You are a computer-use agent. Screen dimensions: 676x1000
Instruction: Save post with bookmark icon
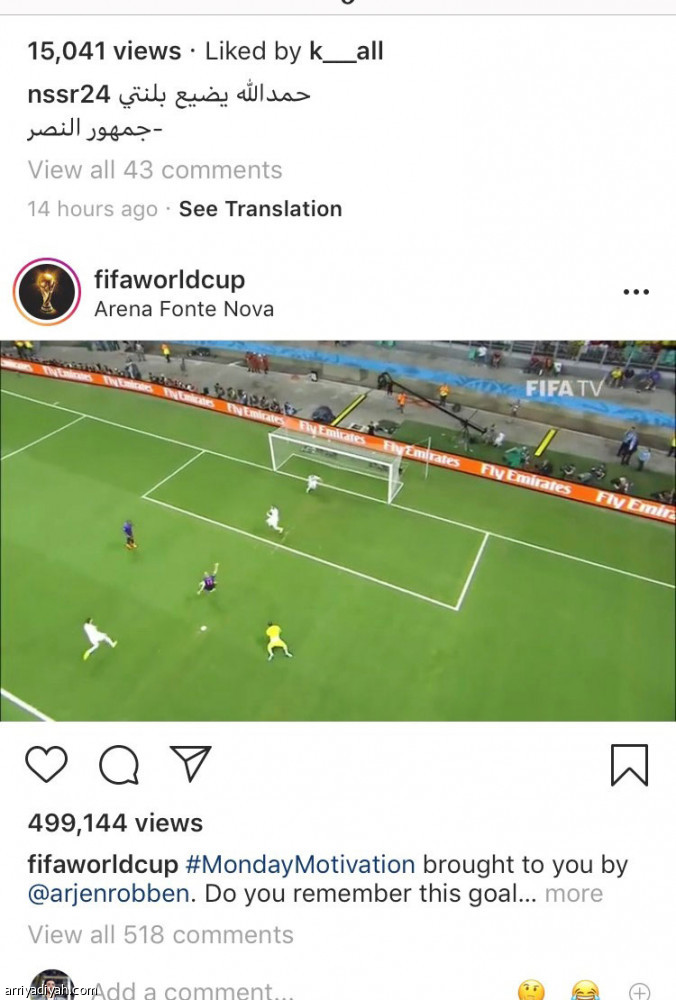coord(629,765)
